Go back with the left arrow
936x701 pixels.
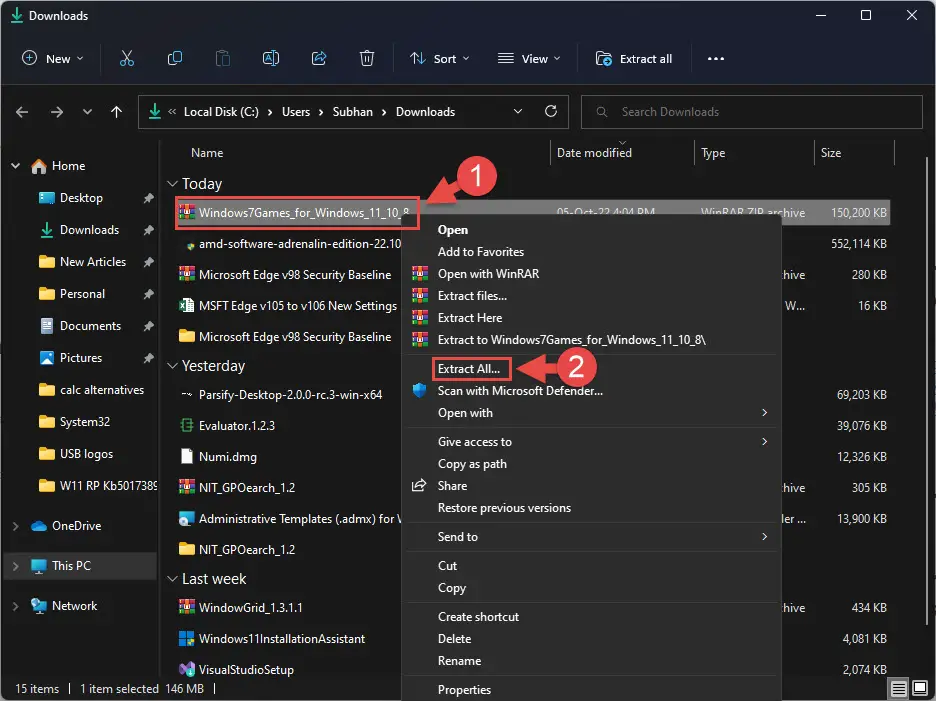pos(22,112)
